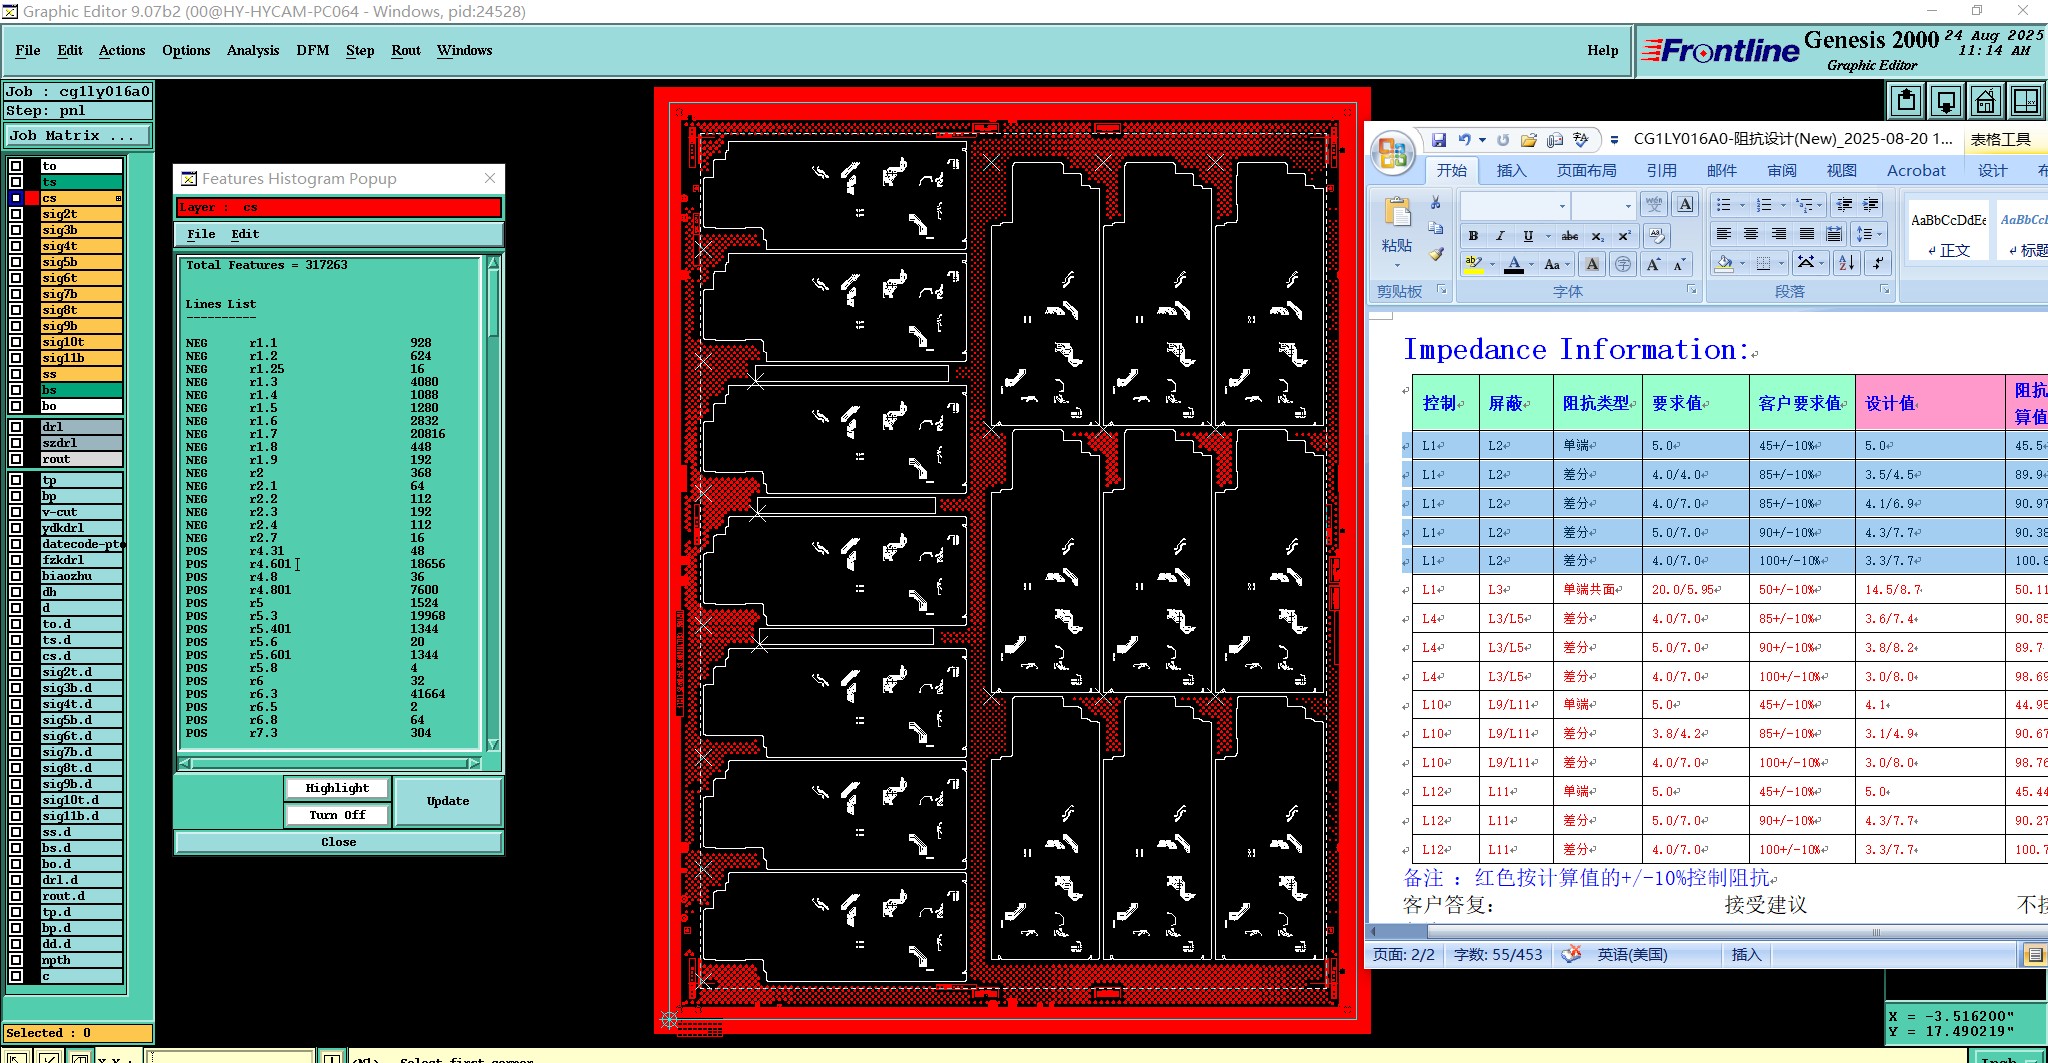Click the Word Office button orb
This screenshot has width=2048, height=1063.
pyautogui.click(x=1392, y=154)
